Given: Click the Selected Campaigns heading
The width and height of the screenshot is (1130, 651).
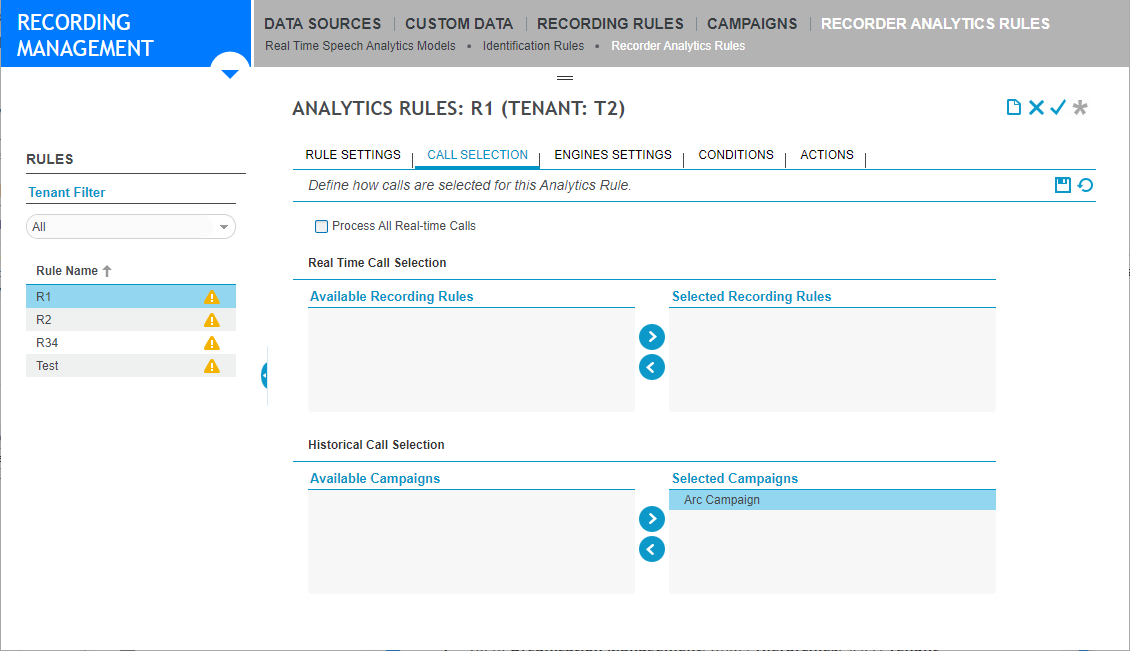Looking at the screenshot, I should click(x=734, y=479).
